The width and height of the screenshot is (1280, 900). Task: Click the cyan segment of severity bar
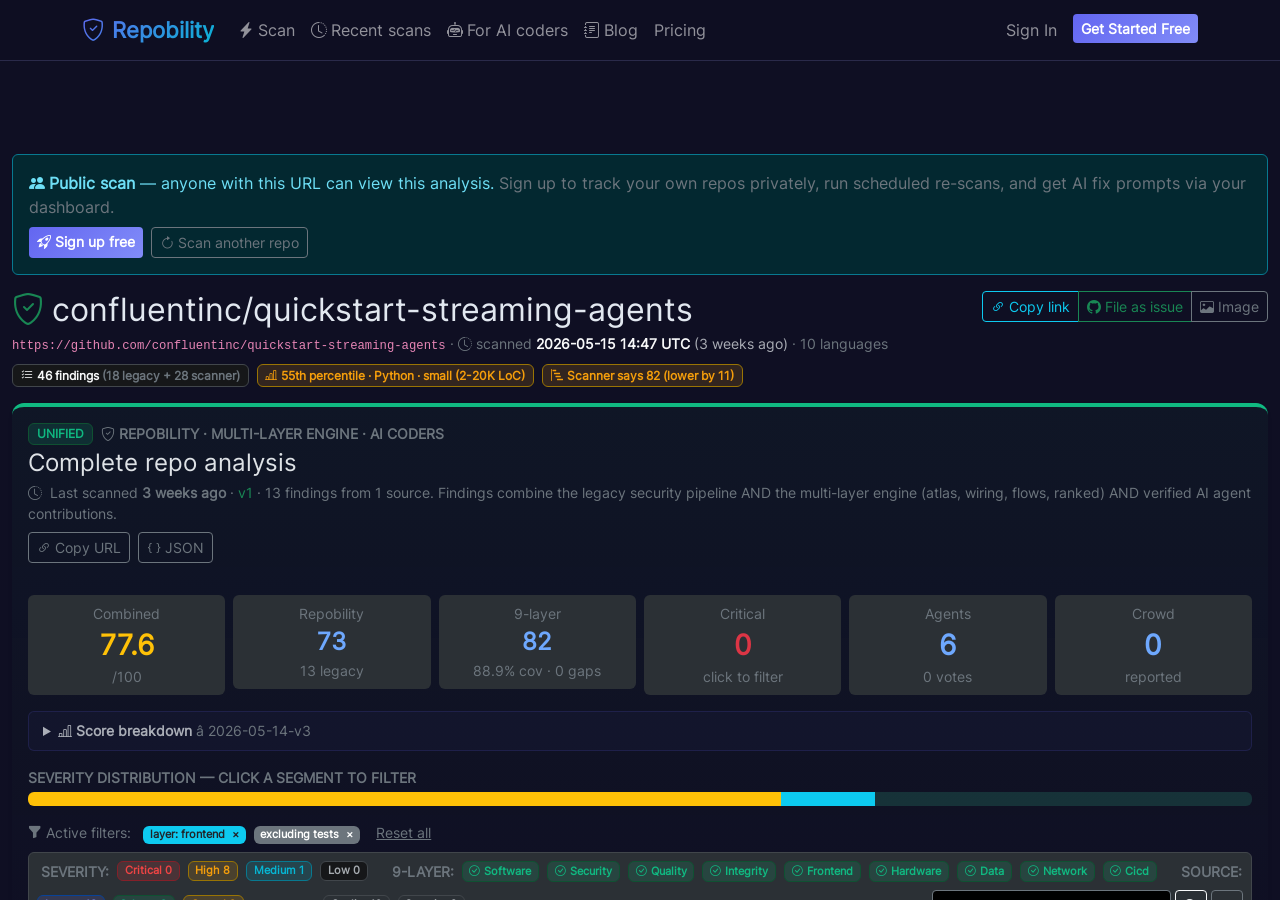click(x=828, y=799)
